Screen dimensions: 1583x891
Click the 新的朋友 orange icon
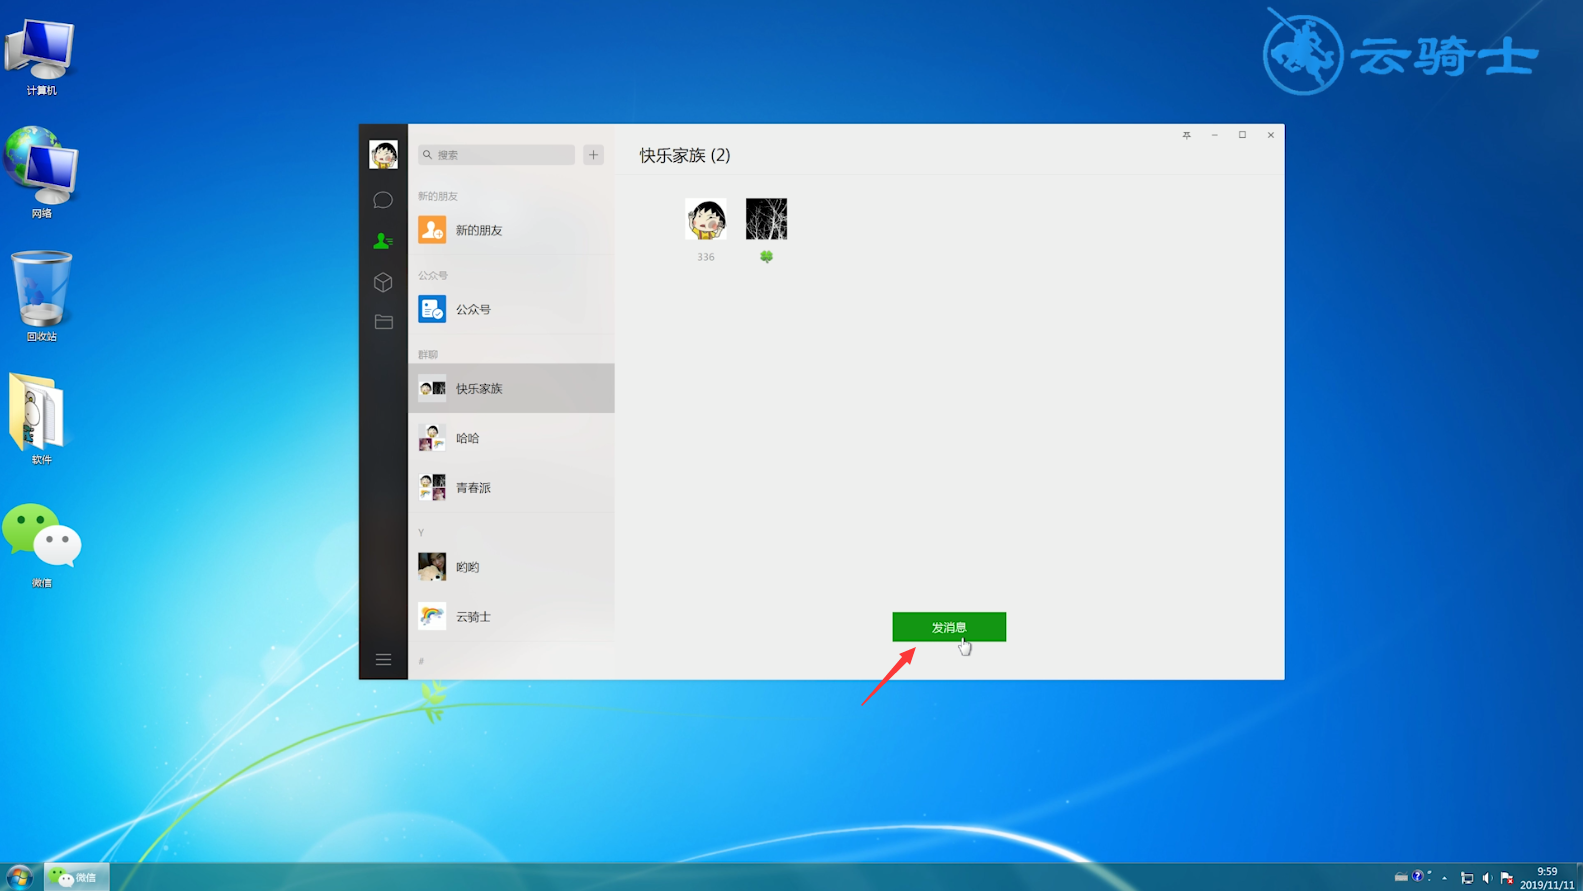tap(432, 230)
